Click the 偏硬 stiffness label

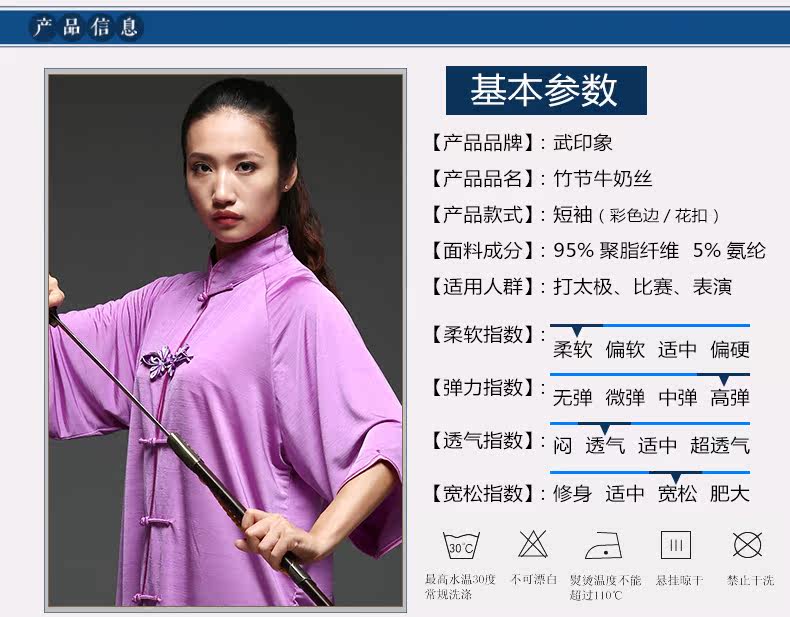730,349
